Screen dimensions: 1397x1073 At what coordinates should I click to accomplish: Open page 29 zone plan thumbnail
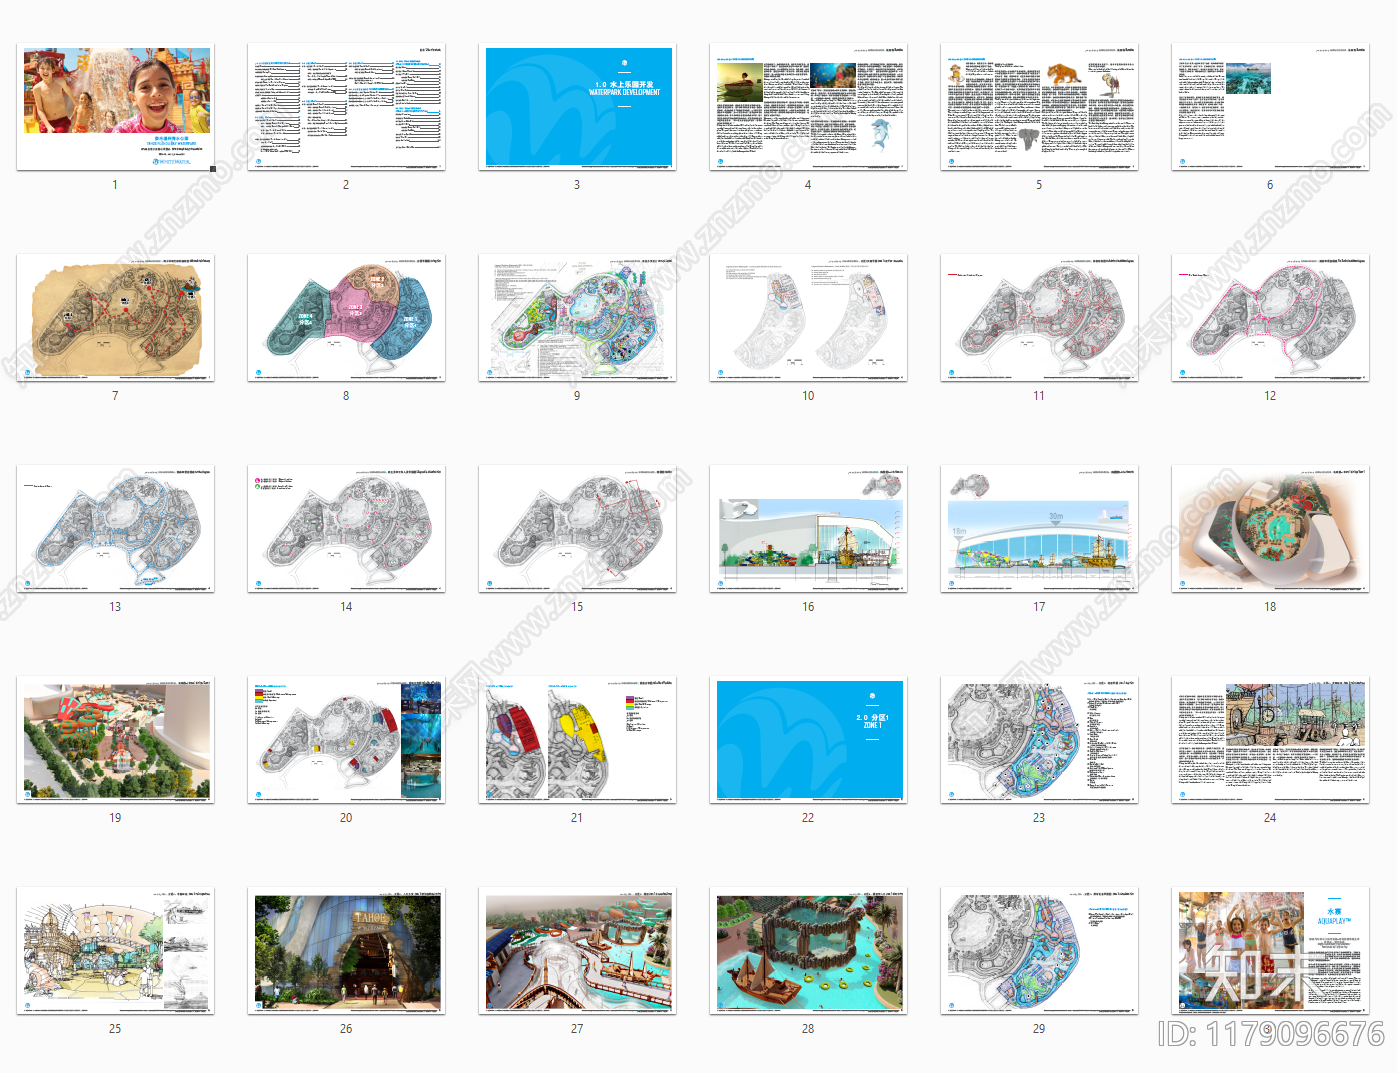[x=1039, y=951]
